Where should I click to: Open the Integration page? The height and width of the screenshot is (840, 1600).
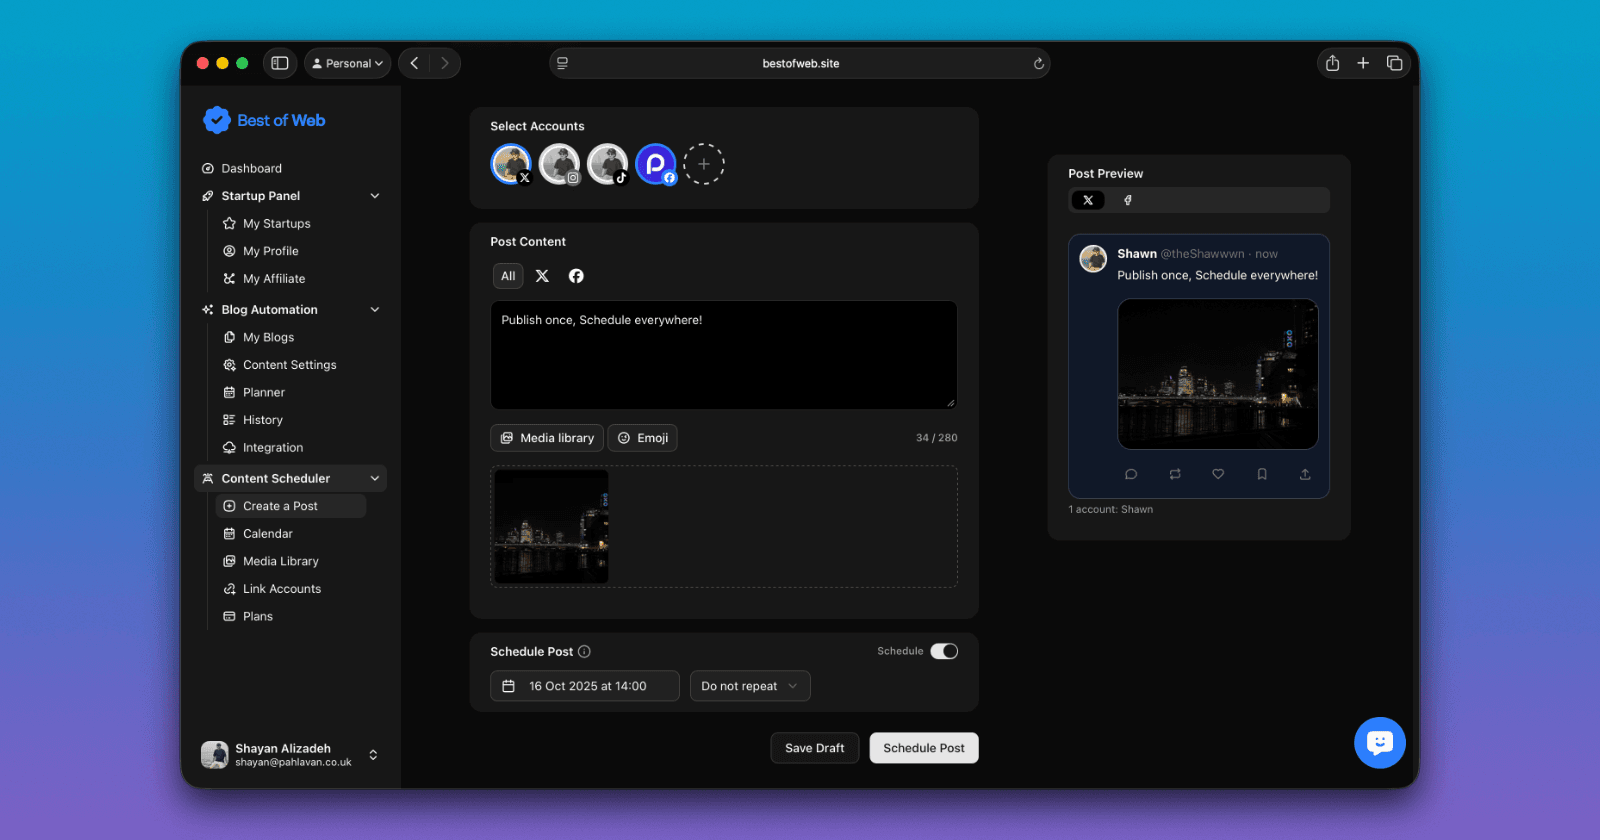click(272, 448)
